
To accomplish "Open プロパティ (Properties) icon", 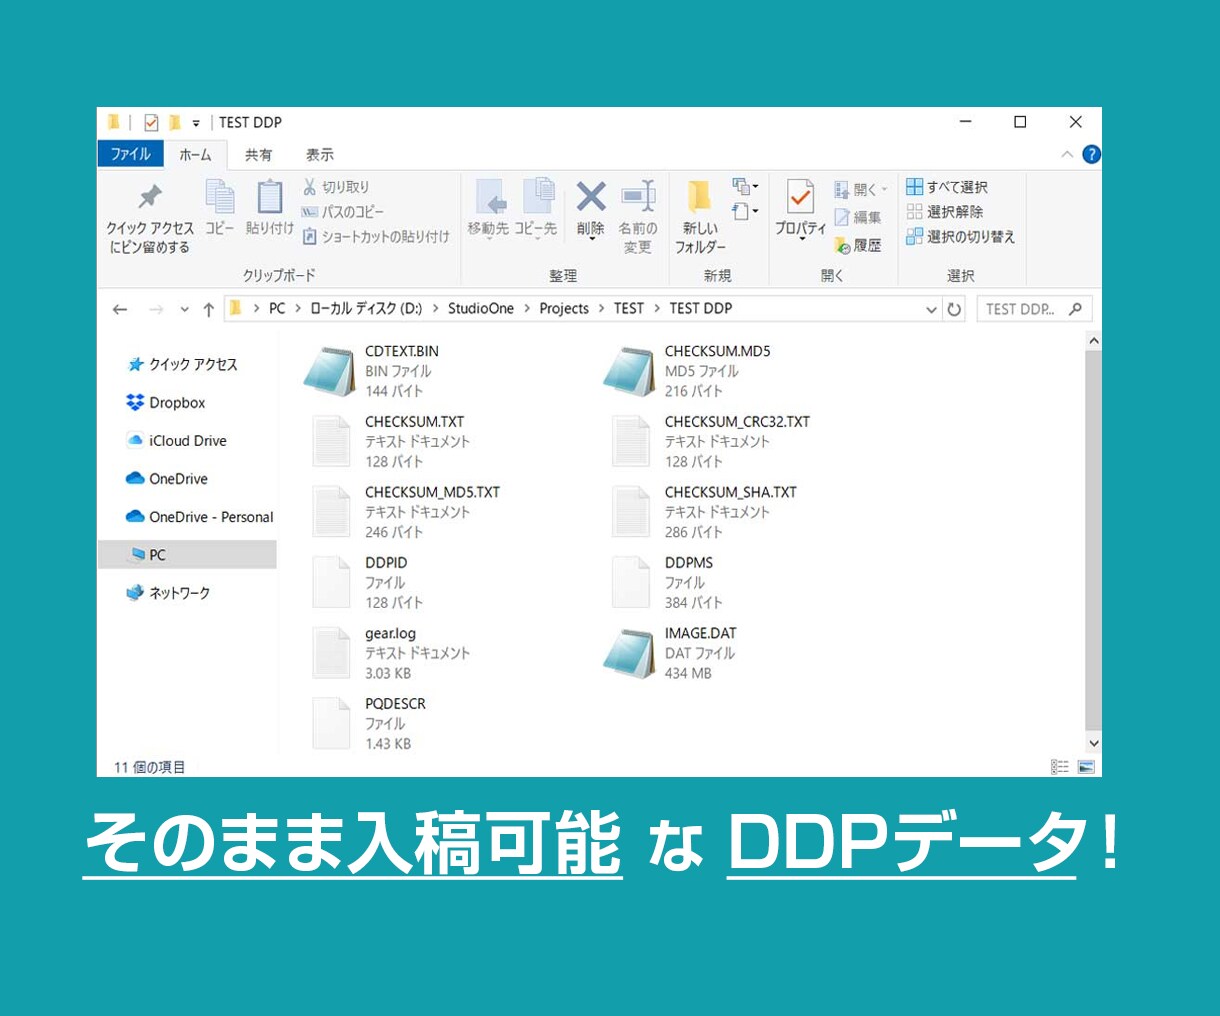I will point(800,197).
